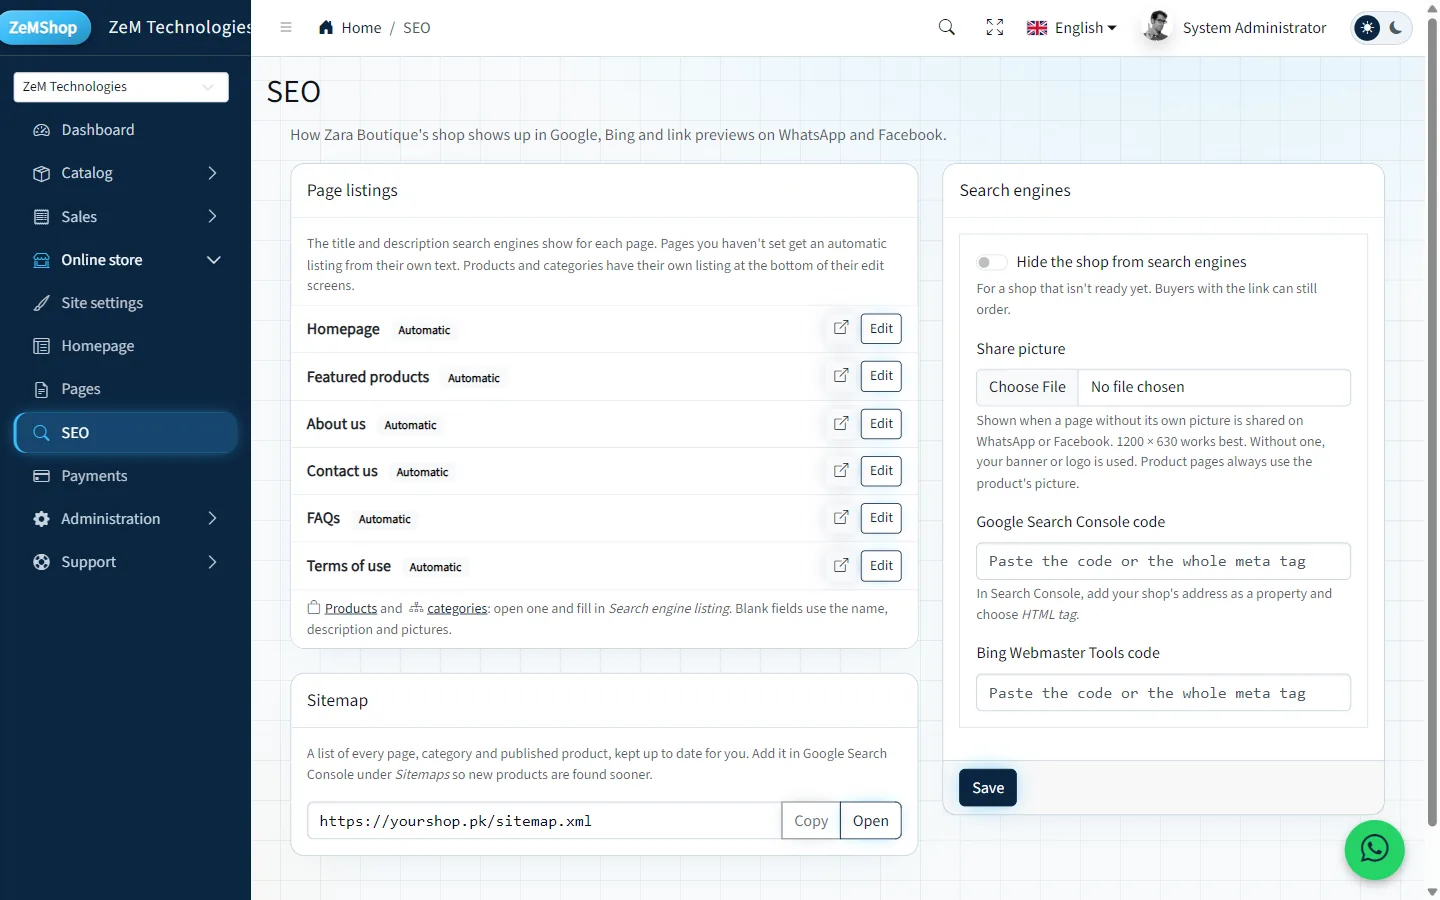This screenshot has width=1440, height=900.
Task: Open Pages in sidebar
Action: (x=126, y=389)
